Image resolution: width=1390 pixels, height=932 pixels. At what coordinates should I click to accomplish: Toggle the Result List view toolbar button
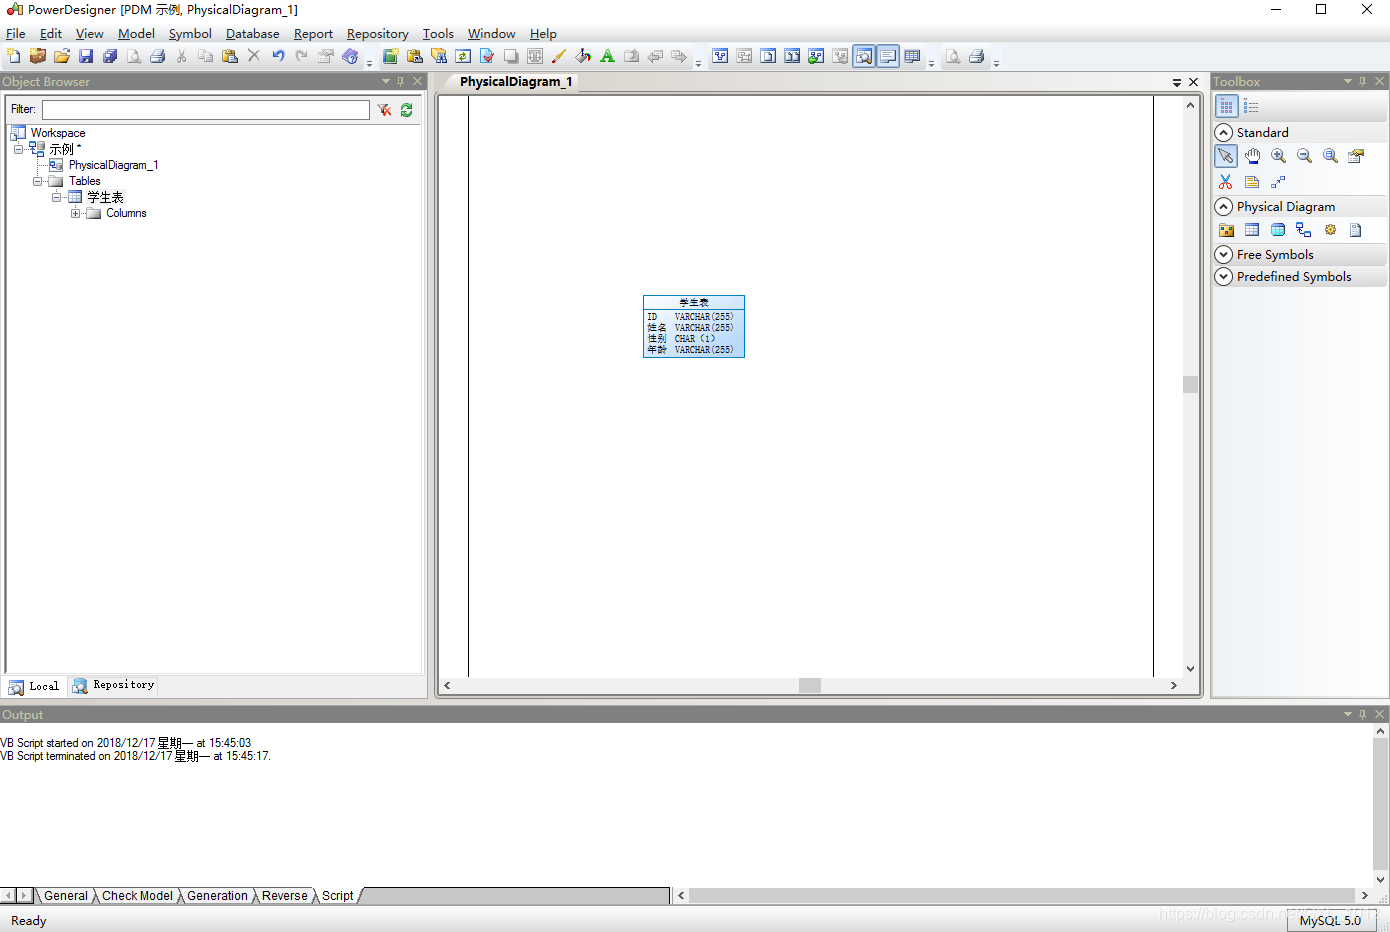[x=912, y=56]
